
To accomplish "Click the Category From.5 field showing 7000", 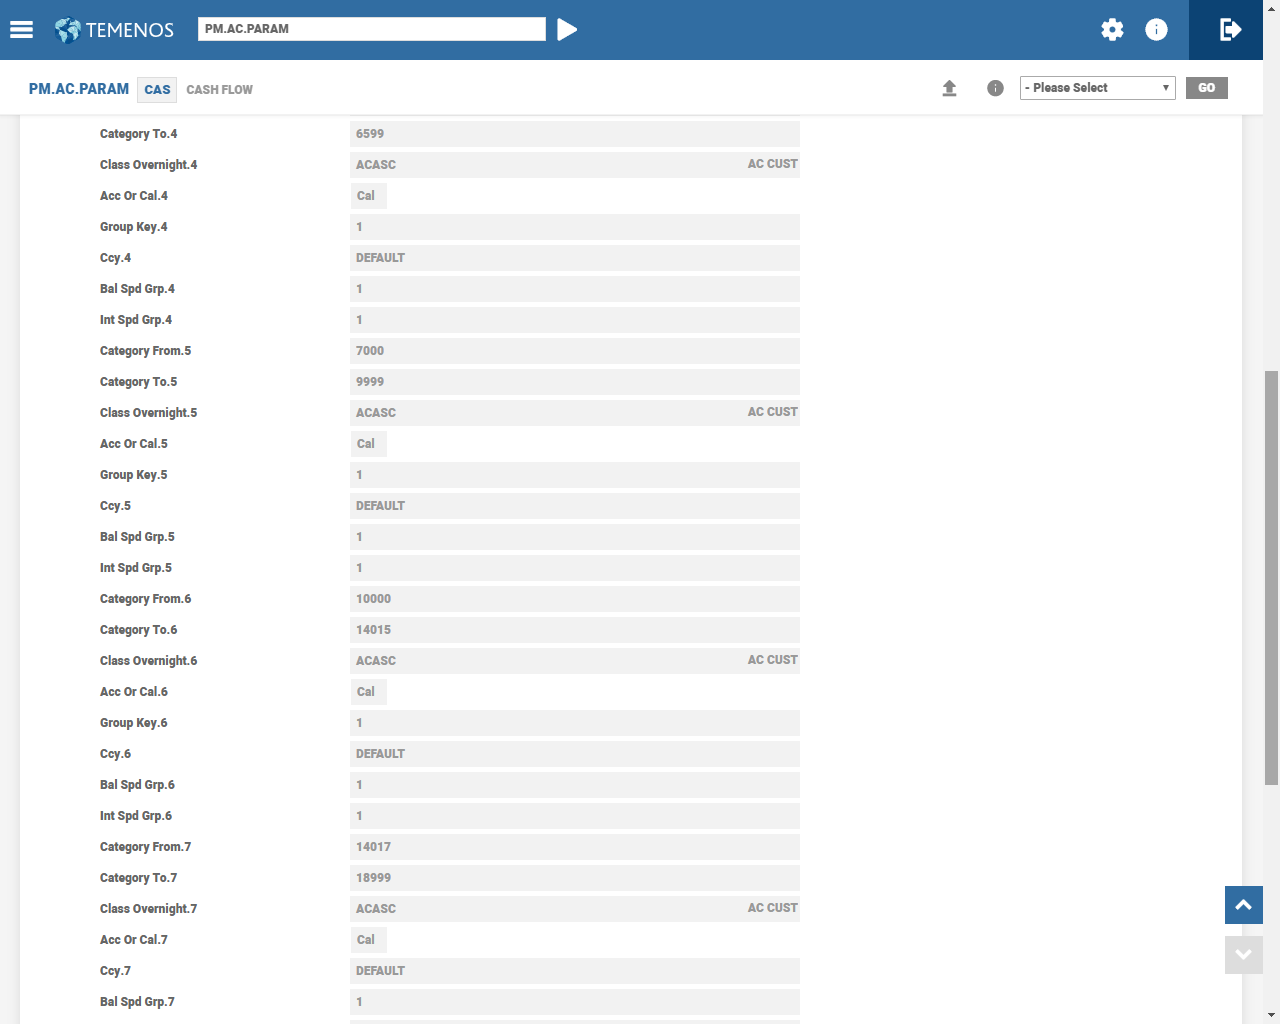I will click(574, 351).
